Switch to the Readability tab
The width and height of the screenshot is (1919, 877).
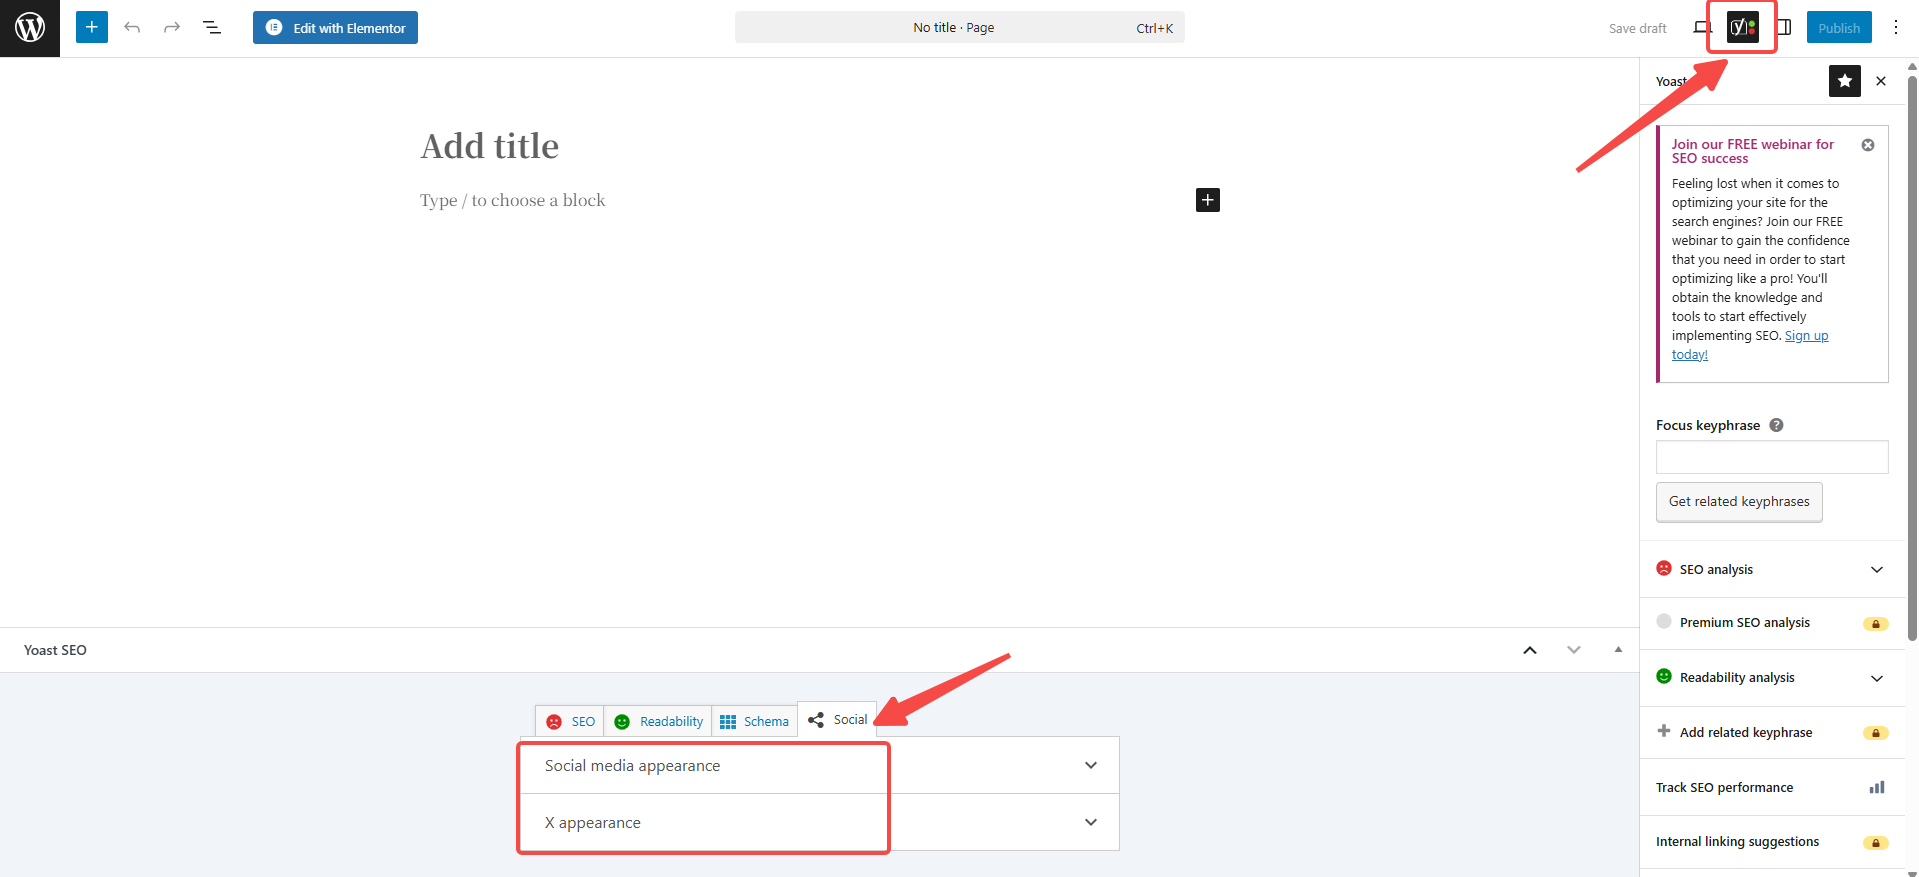[658, 721]
